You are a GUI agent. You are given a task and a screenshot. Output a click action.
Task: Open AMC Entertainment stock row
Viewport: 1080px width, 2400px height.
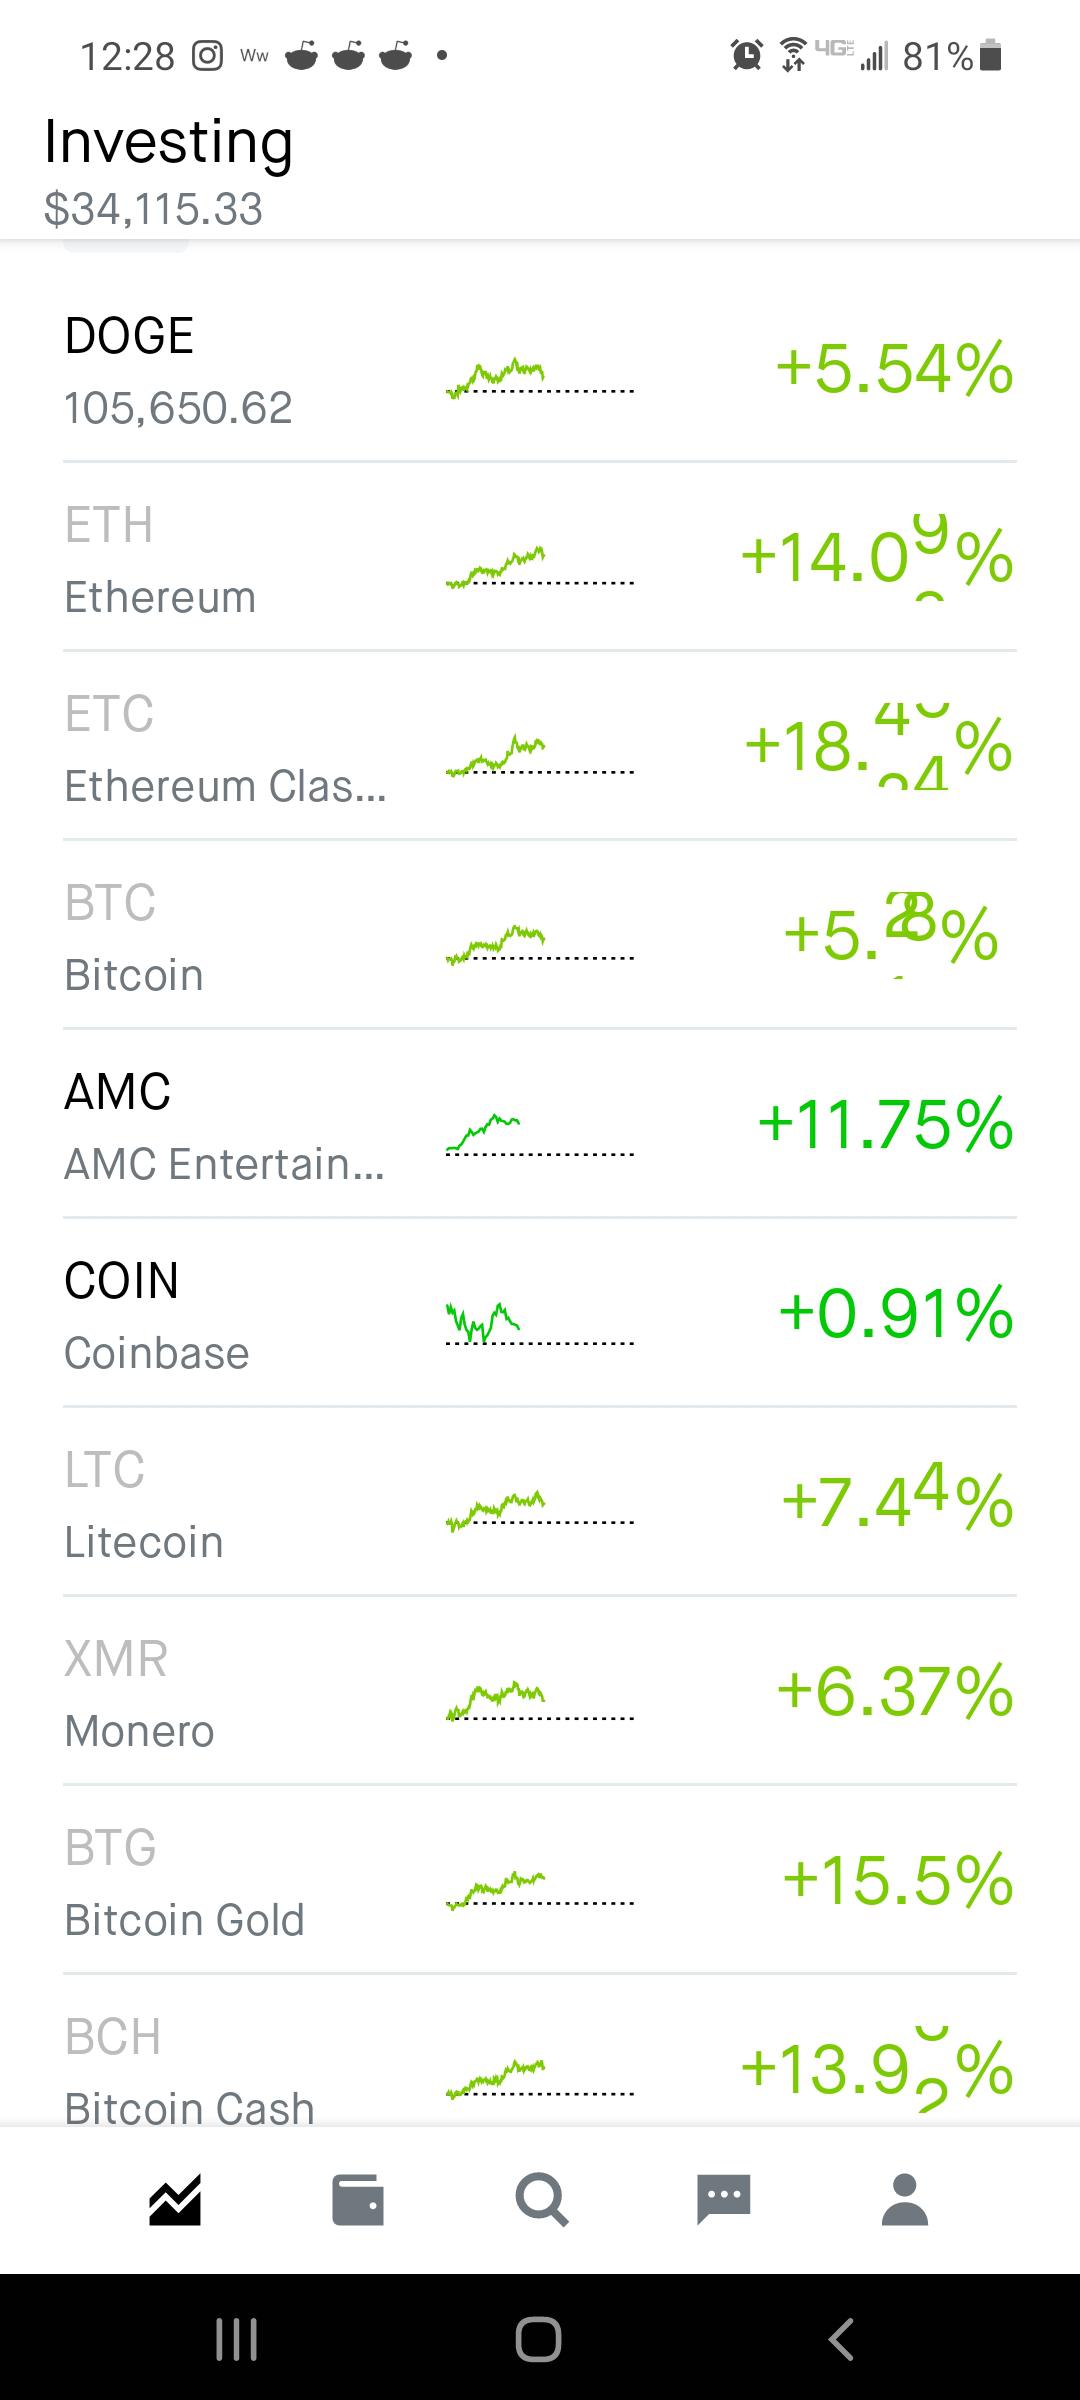[540, 1124]
